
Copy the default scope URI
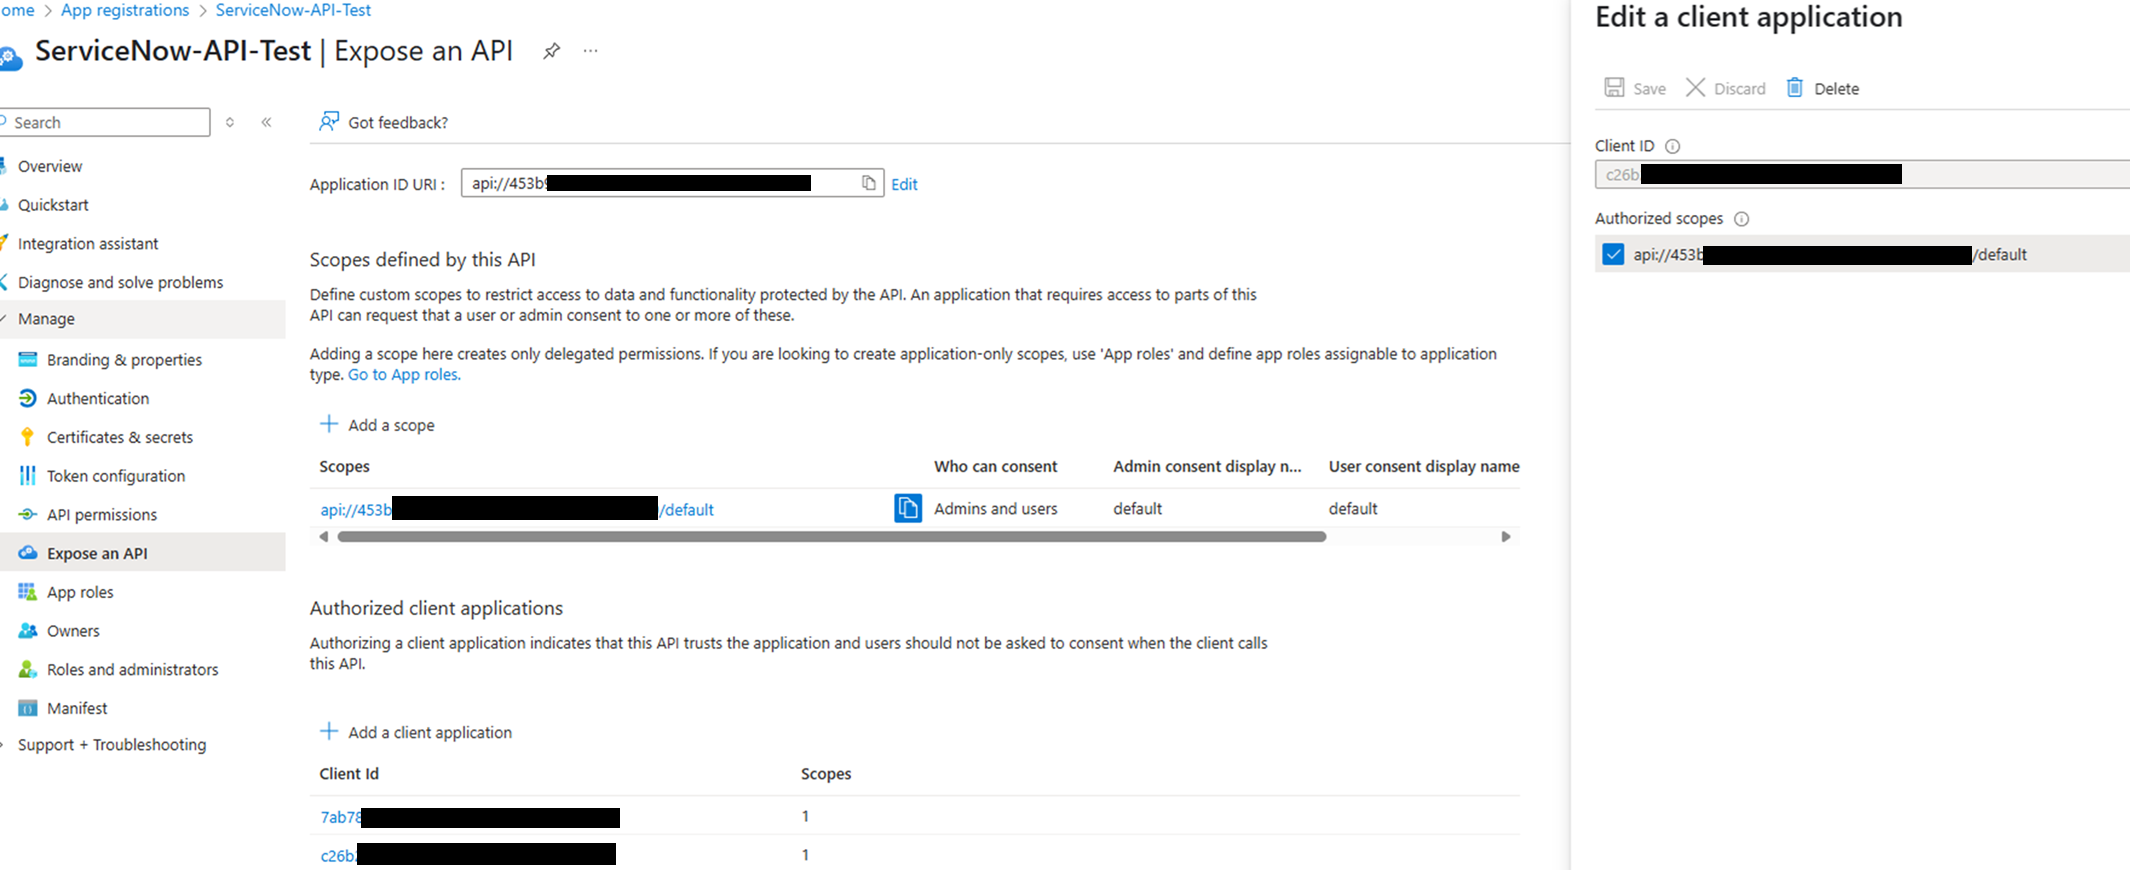click(908, 508)
